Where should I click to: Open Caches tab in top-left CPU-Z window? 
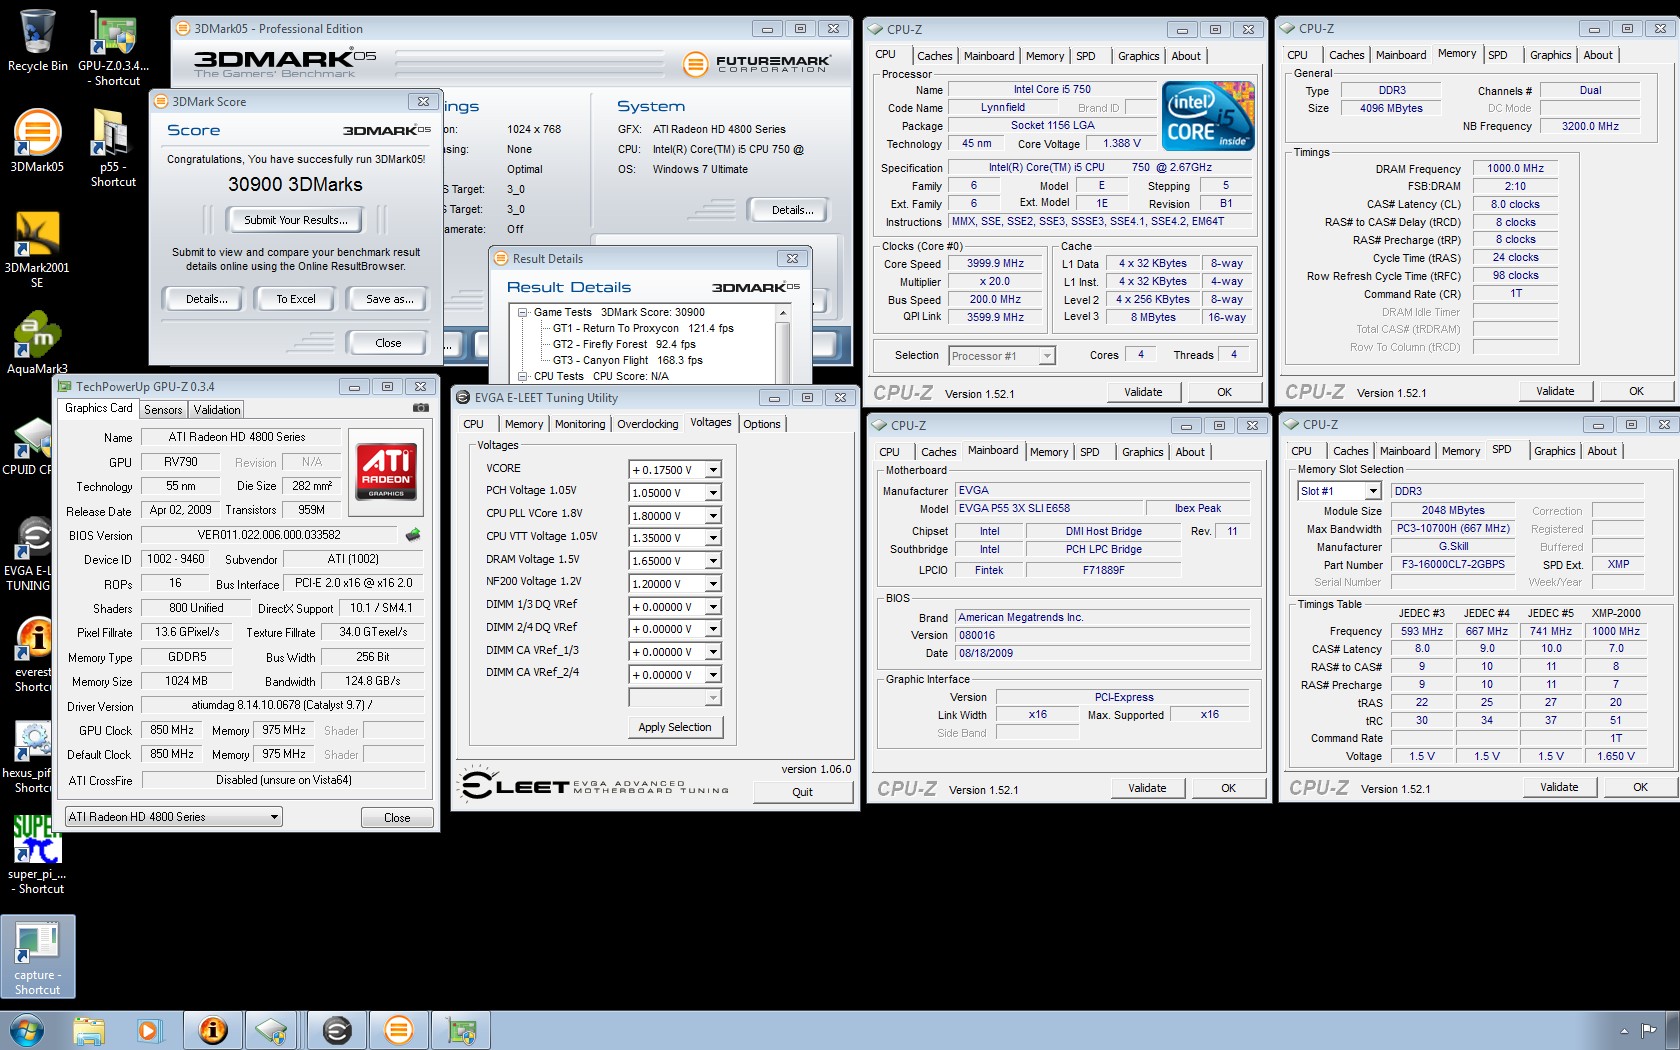[x=935, y=56]
